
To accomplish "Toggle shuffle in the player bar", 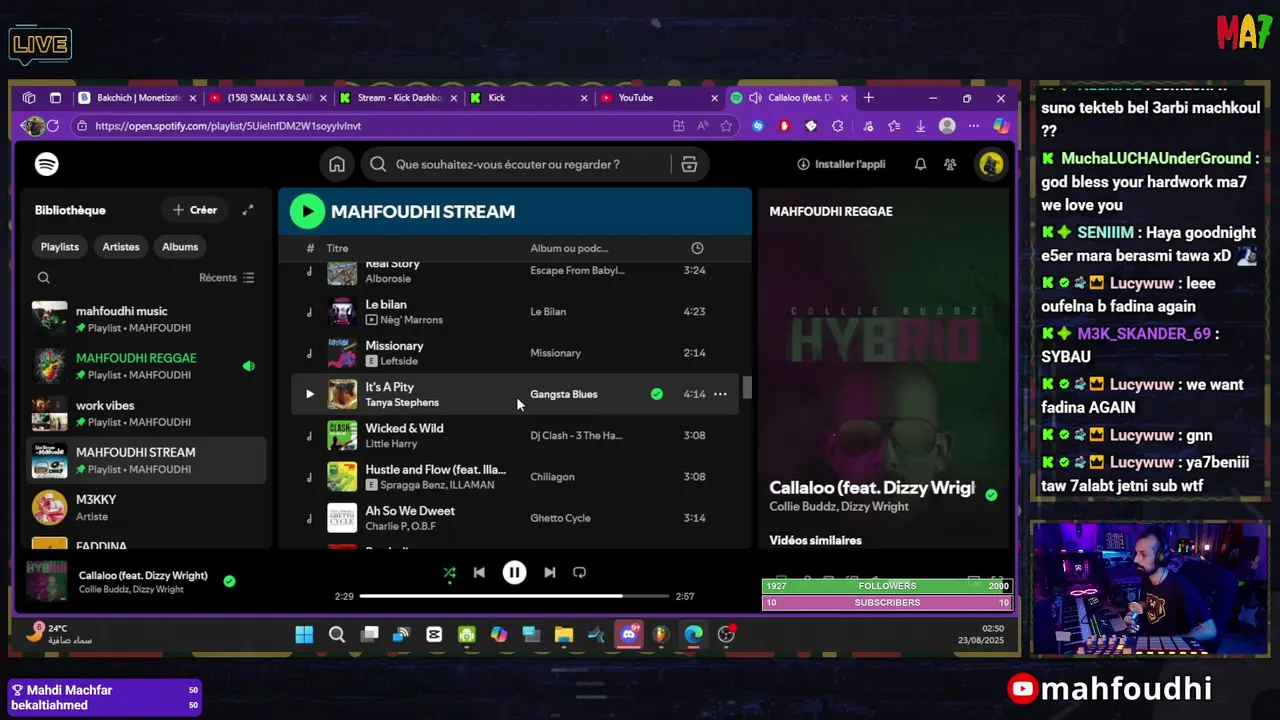I will pyautogui.click(x=449, y=573).
